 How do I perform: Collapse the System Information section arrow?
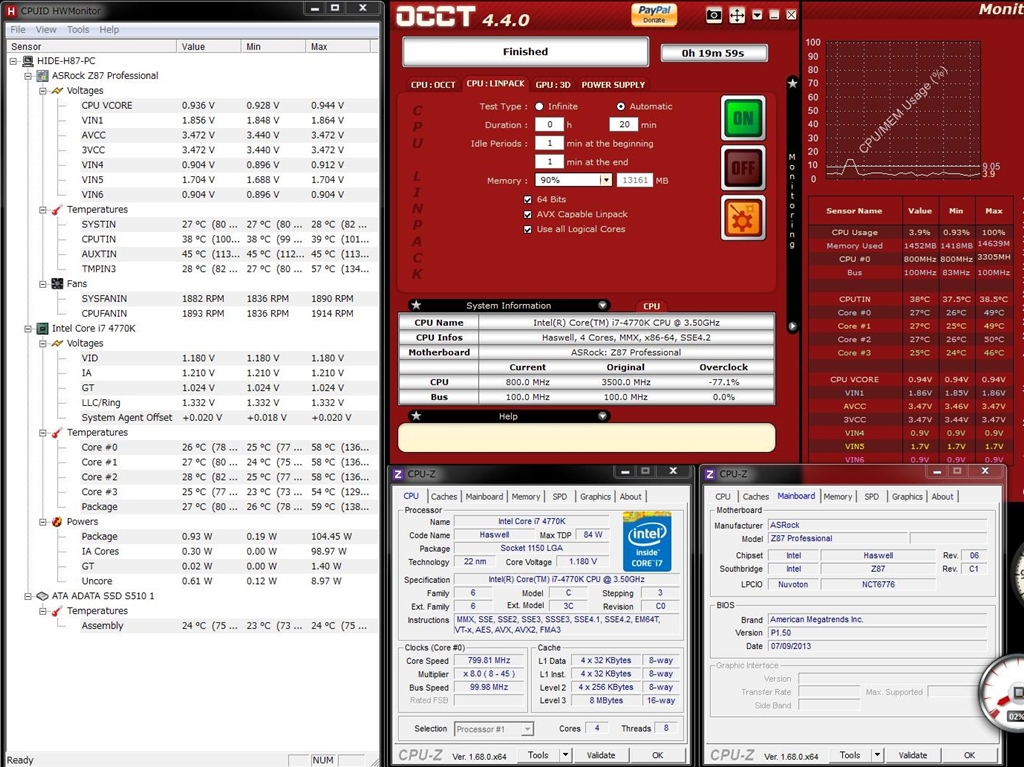pos(602,305)
